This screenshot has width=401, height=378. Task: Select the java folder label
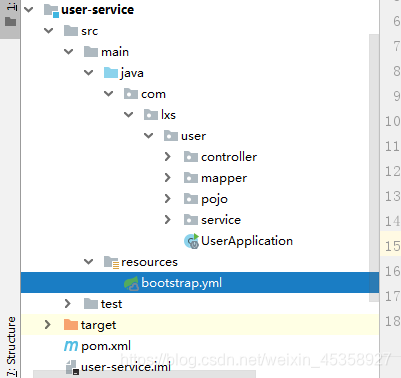[132, 73]
